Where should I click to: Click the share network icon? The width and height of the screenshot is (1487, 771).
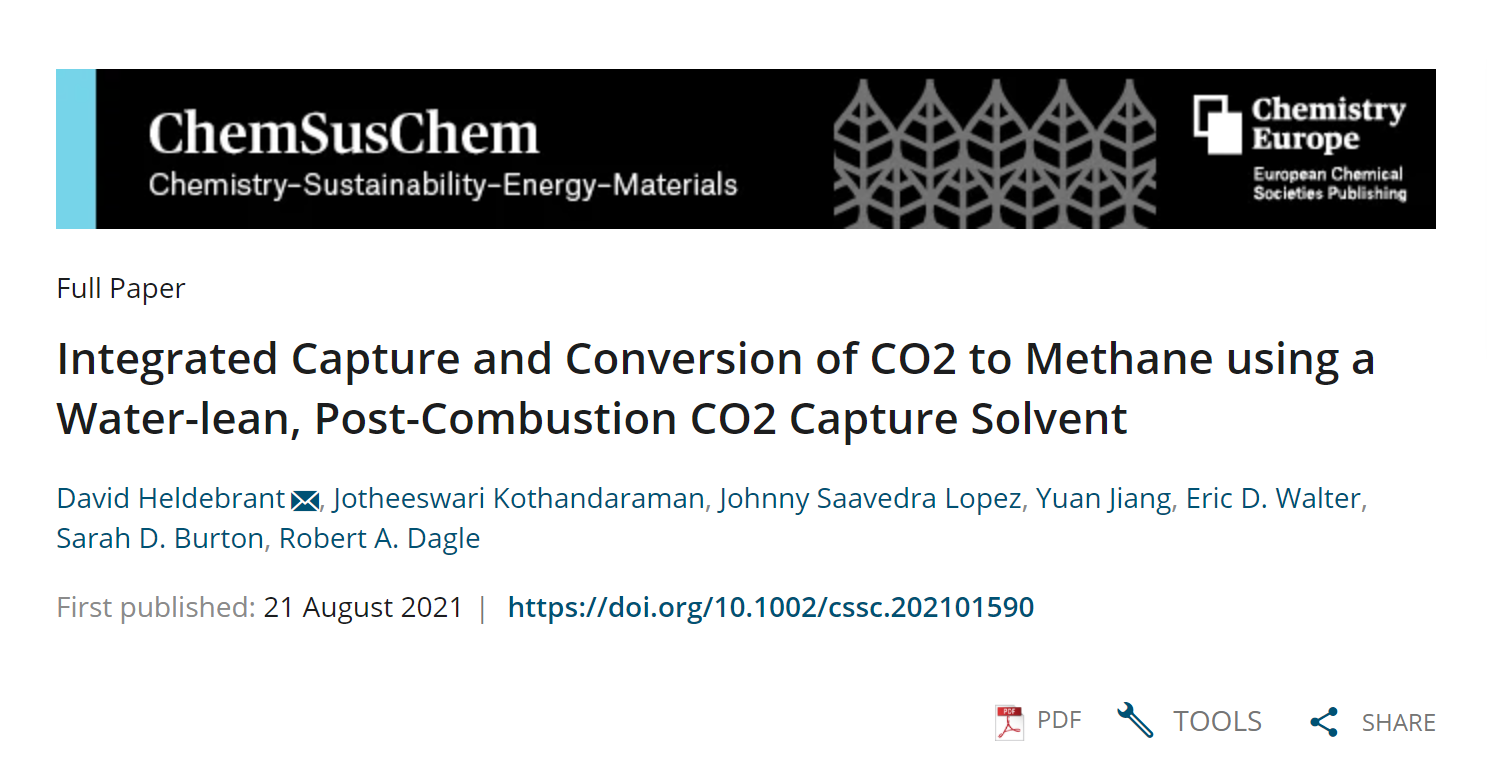[x=1324, y=722]
